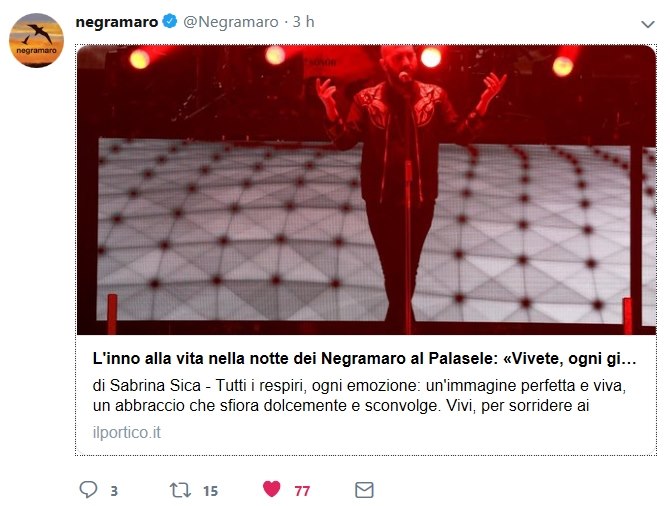Unlike the tweet via red heart
Viewport: 670px width, 506px height.
click(x=271, y=489)
